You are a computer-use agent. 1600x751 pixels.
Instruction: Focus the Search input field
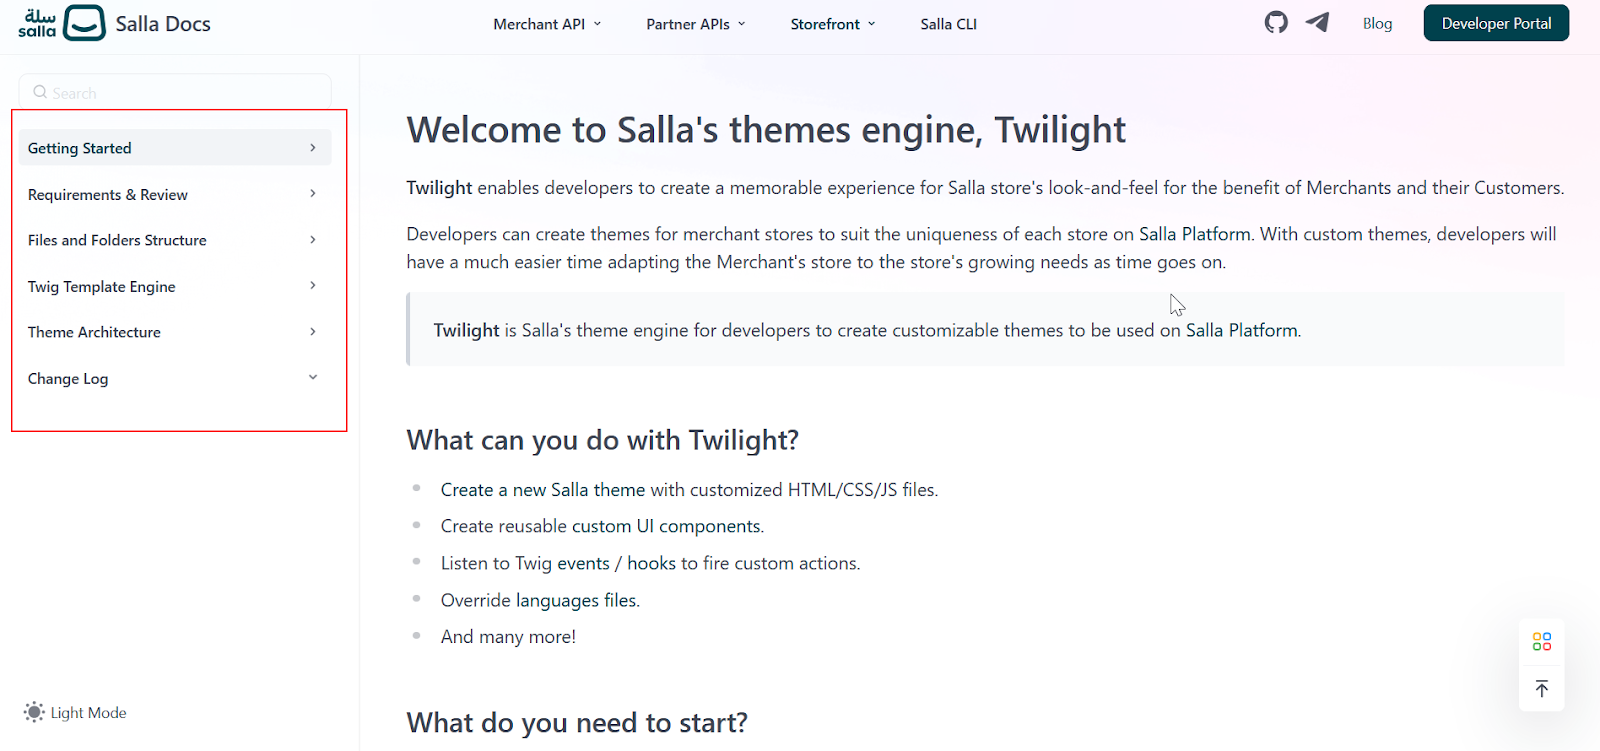175,92
